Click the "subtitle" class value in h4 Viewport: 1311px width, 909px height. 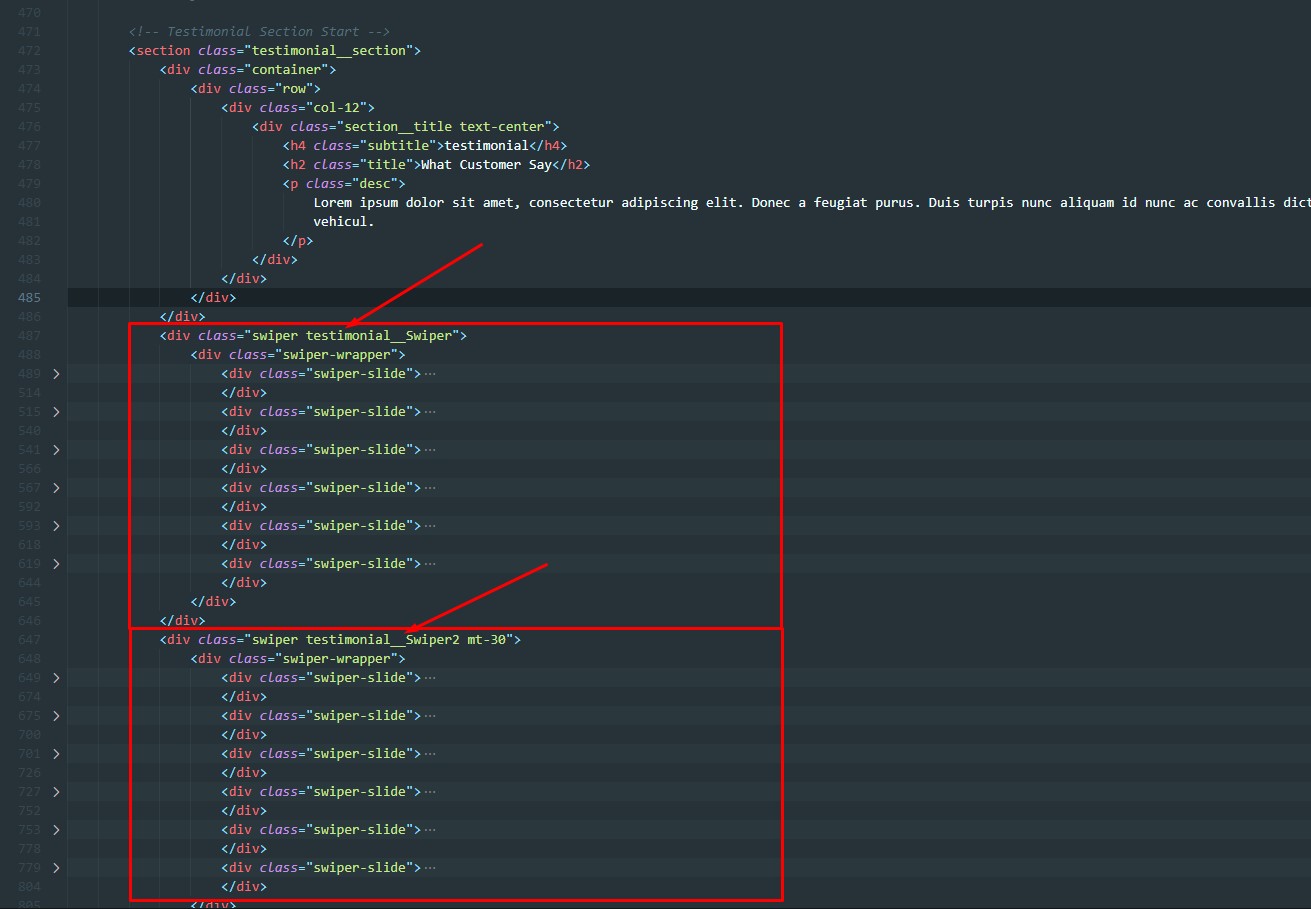coord(399,146)
